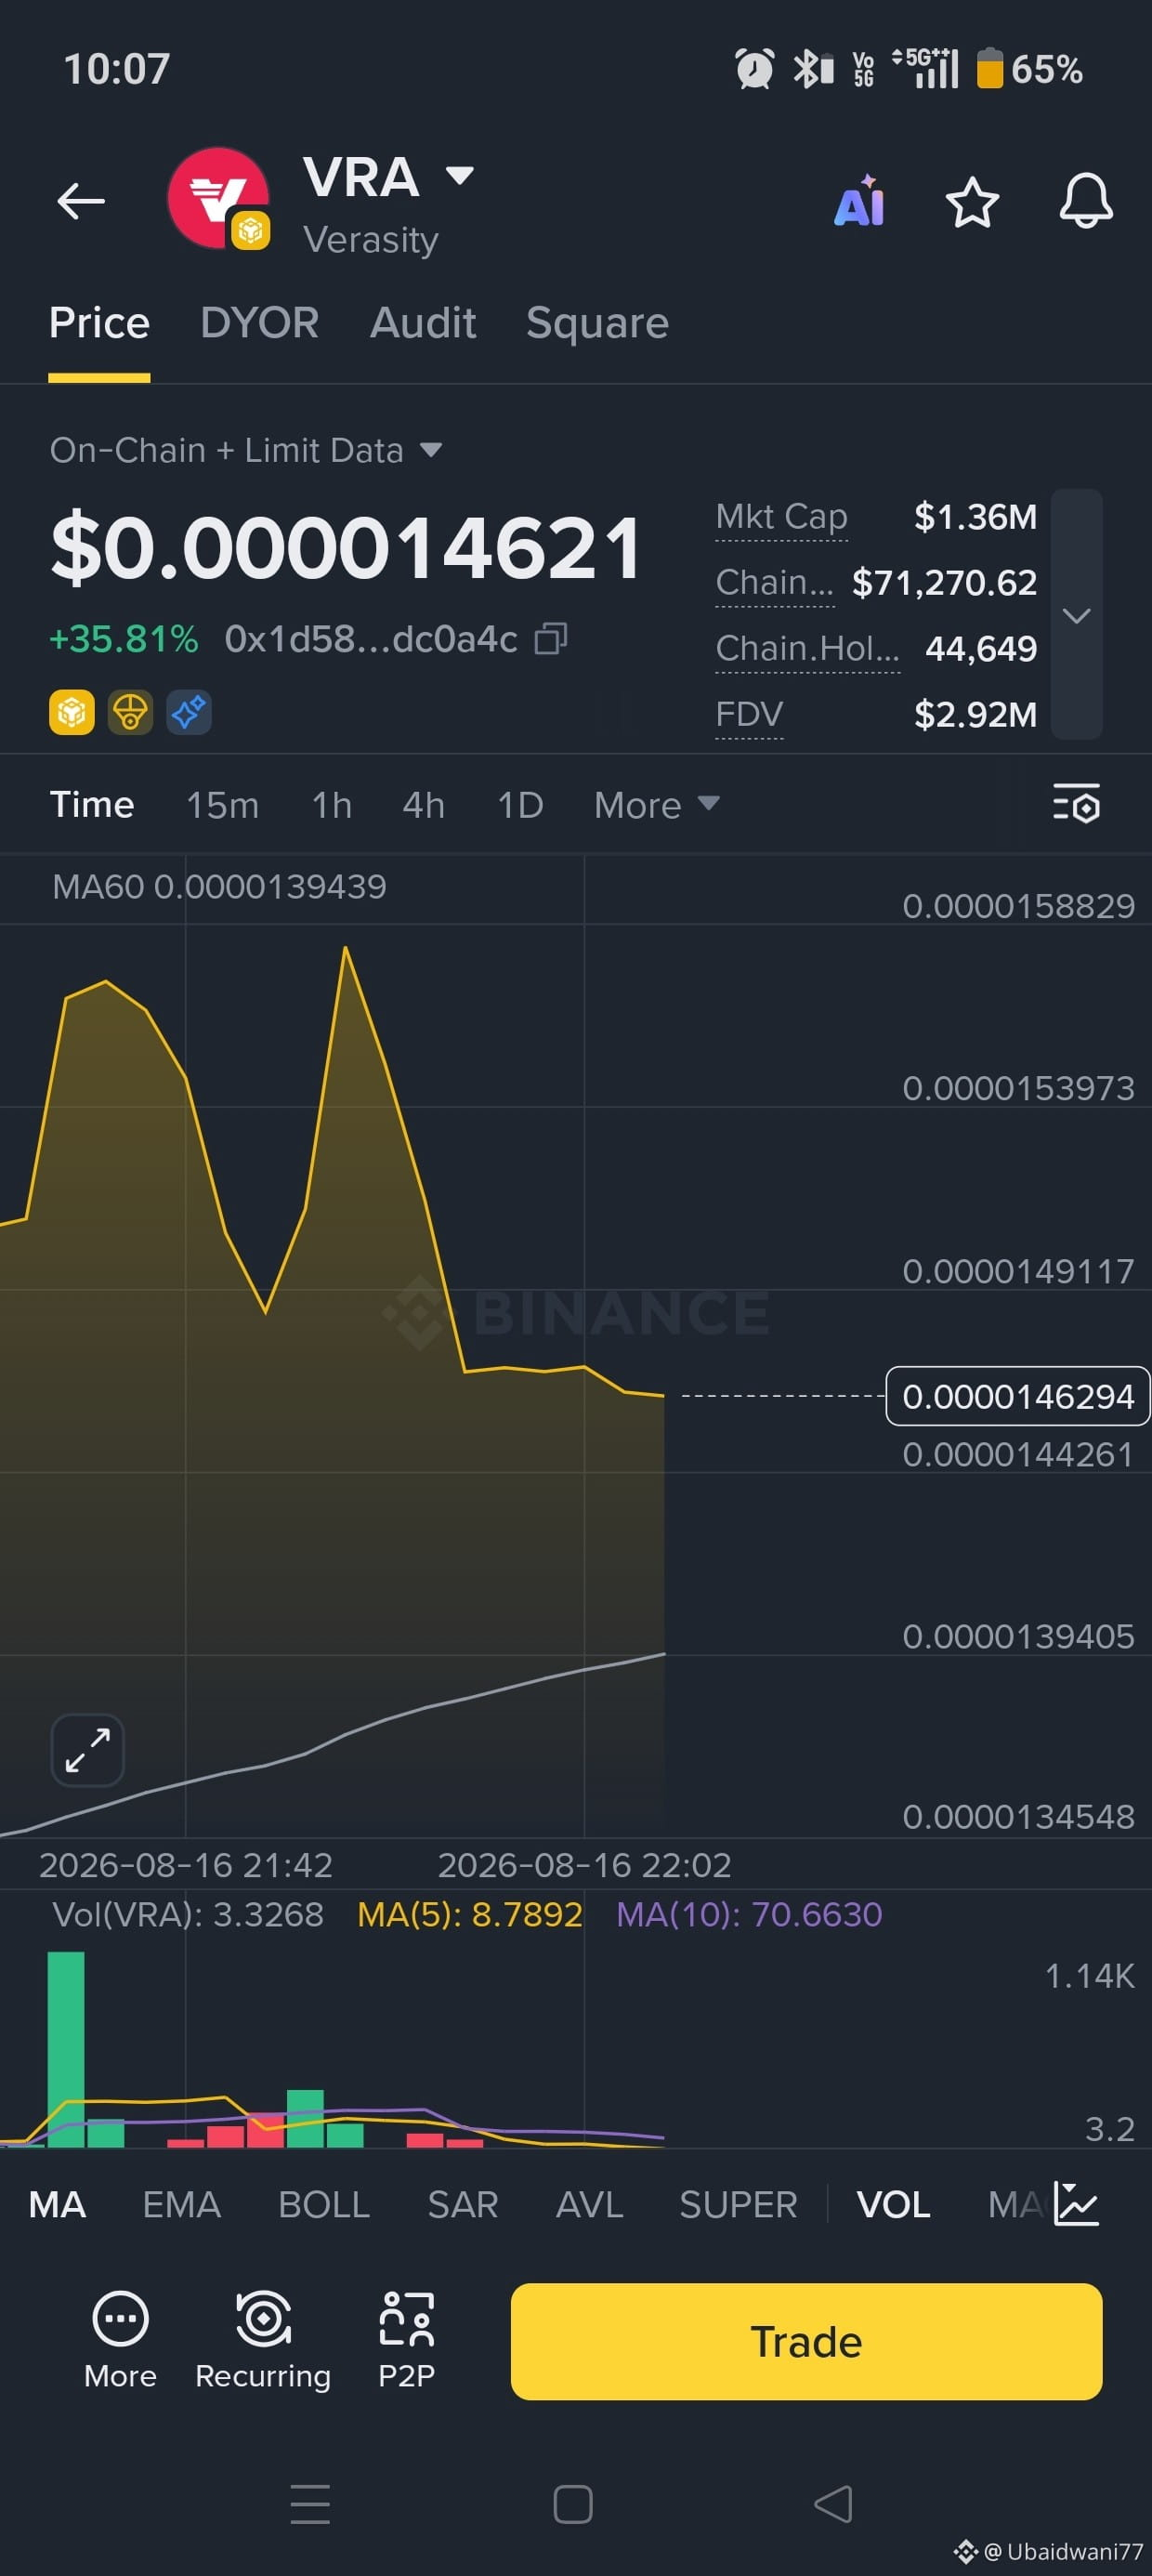
Task: Open the VRA token selector dropdown
Action: pyautogui.click(x=460, y=176)
